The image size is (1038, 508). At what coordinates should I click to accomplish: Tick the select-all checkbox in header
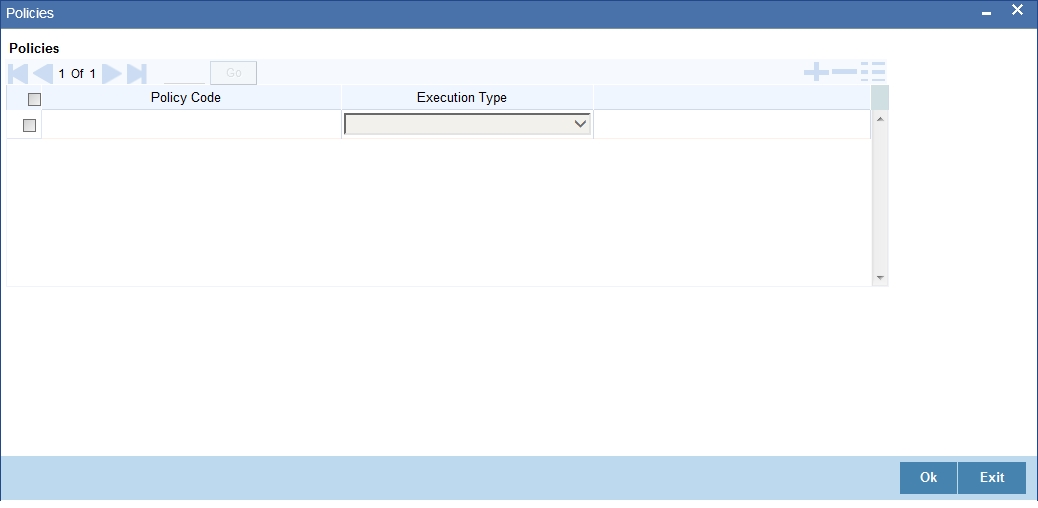tap(34, 99)
